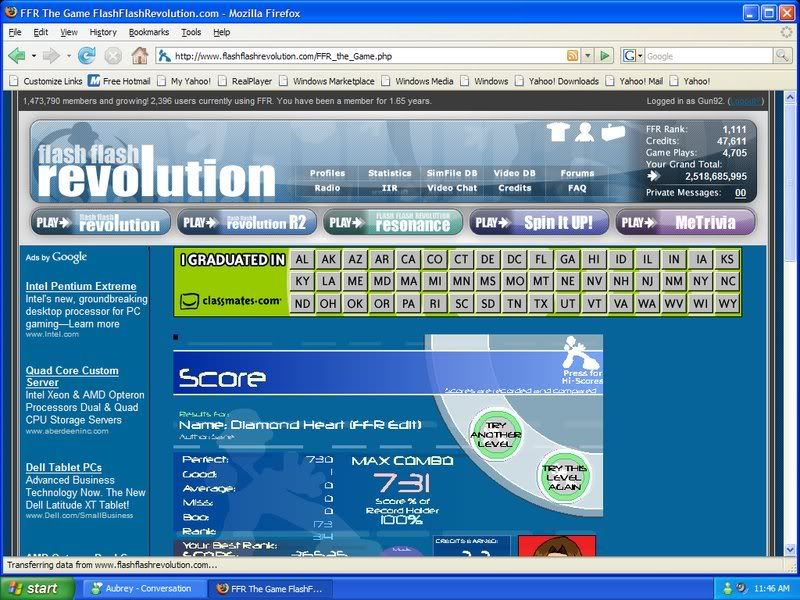The height and width of the screenshot is (600, 800).
Task: Open the Bookmarks menu
Action: [149, 32]
